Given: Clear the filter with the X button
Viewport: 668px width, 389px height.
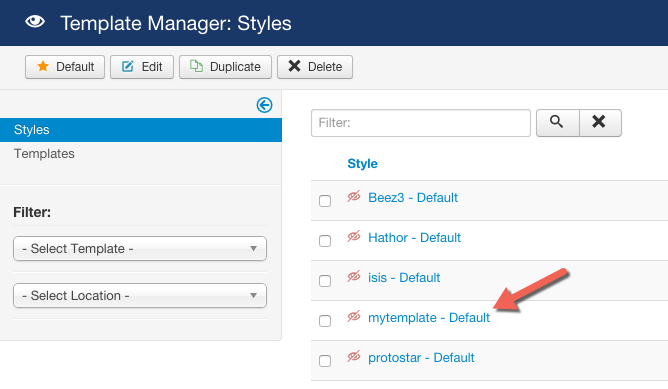Looking at the screenshot, I should (600, 123).
